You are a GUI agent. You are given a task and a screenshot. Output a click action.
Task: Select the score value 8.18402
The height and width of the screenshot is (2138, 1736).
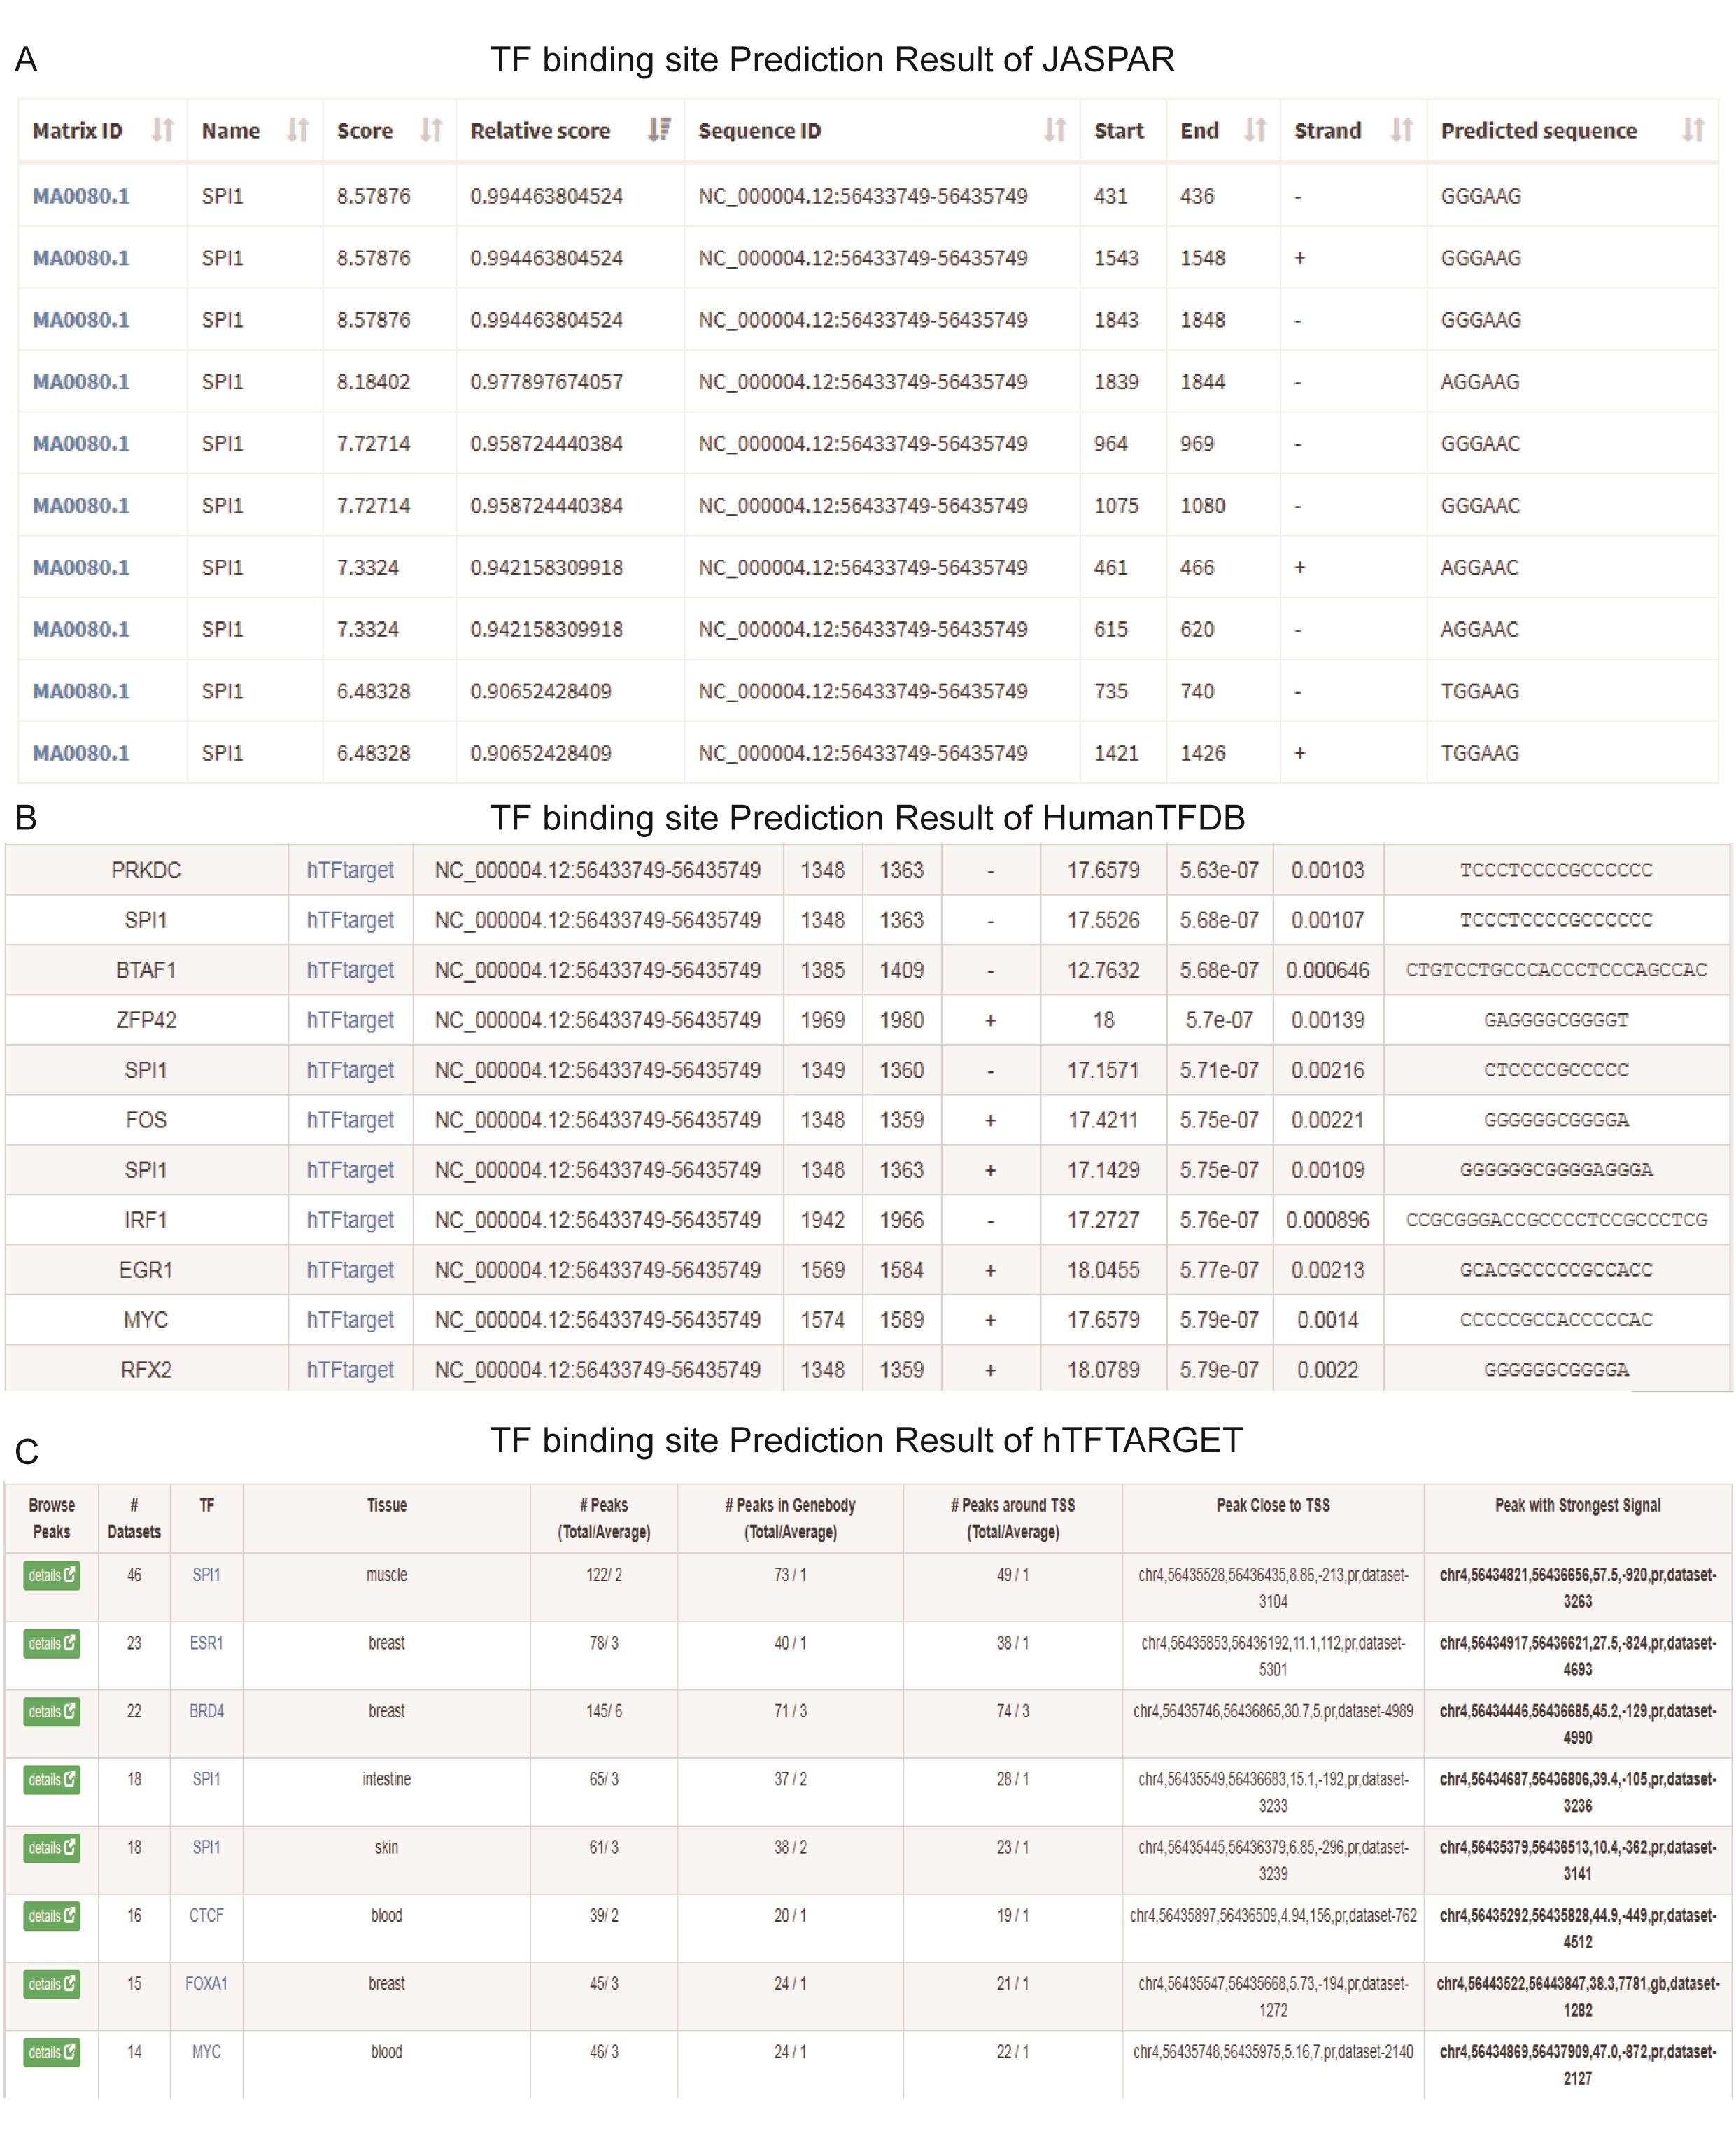click(x=373, y=382)
